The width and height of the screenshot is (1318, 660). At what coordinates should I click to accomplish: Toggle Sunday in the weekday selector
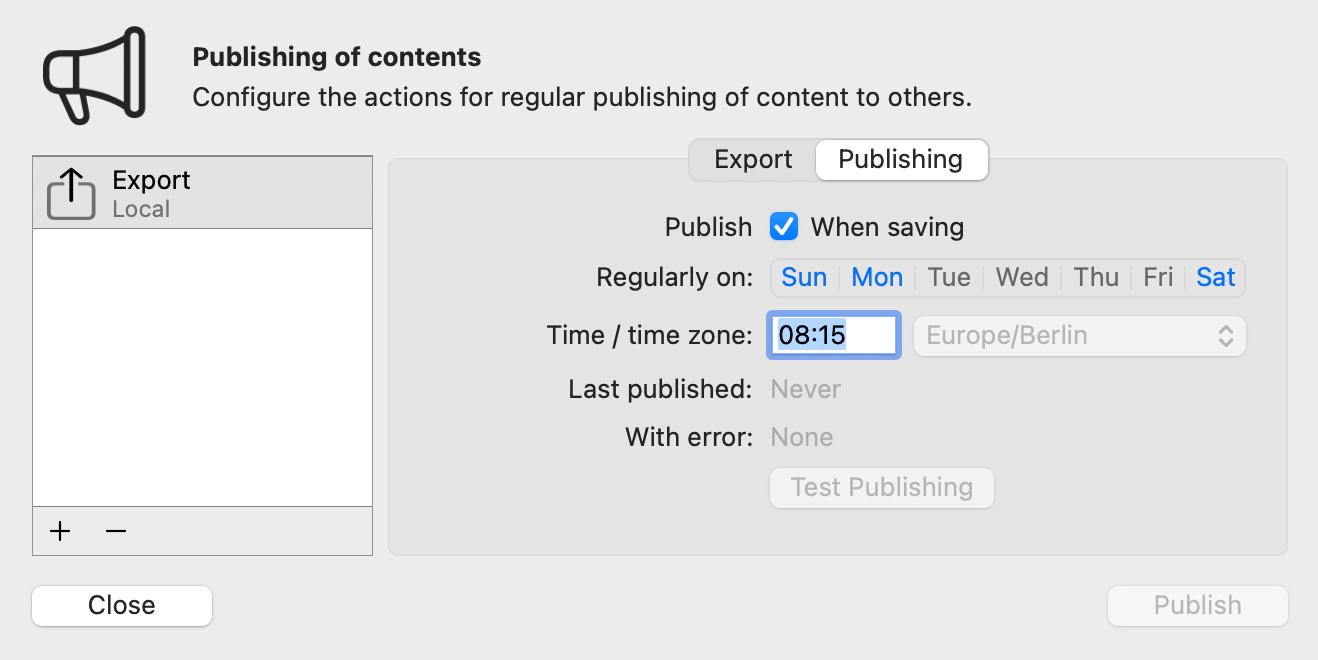pyautogui.click(x=804, y=277)
